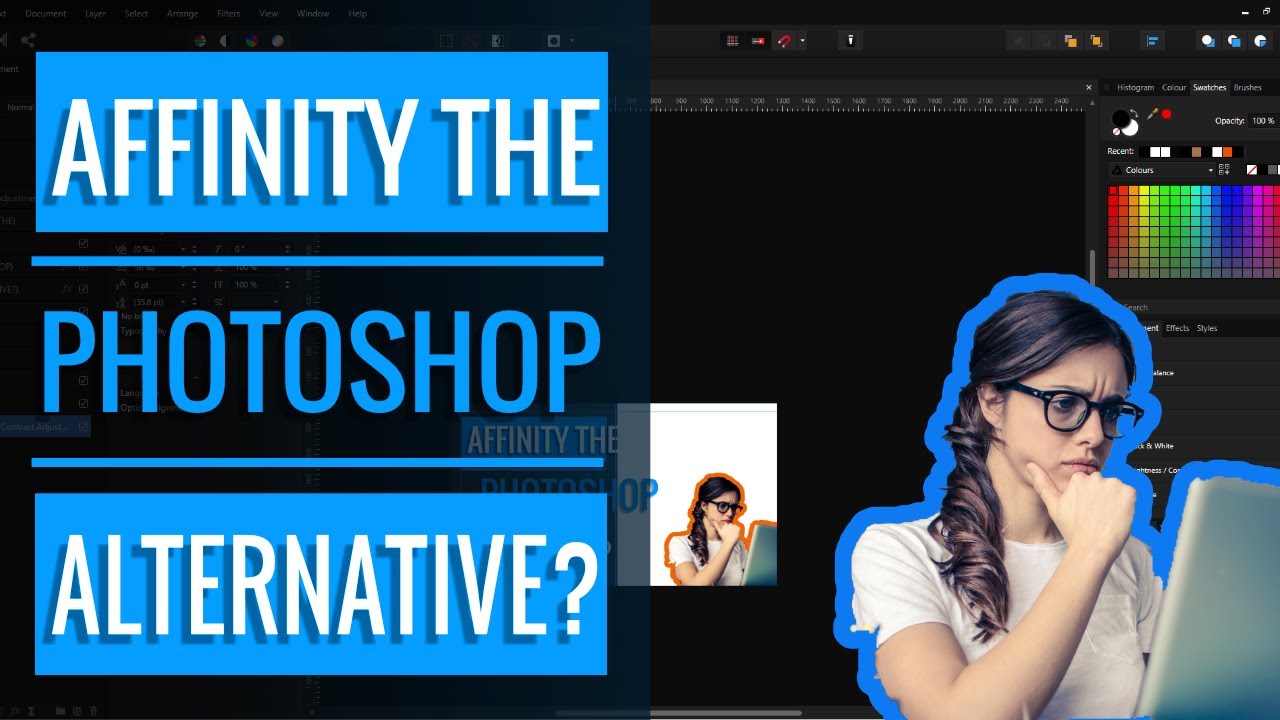Click the Select All marquee toolbar icon
This screenshot has width=1280, height=720.
(446, 41)
